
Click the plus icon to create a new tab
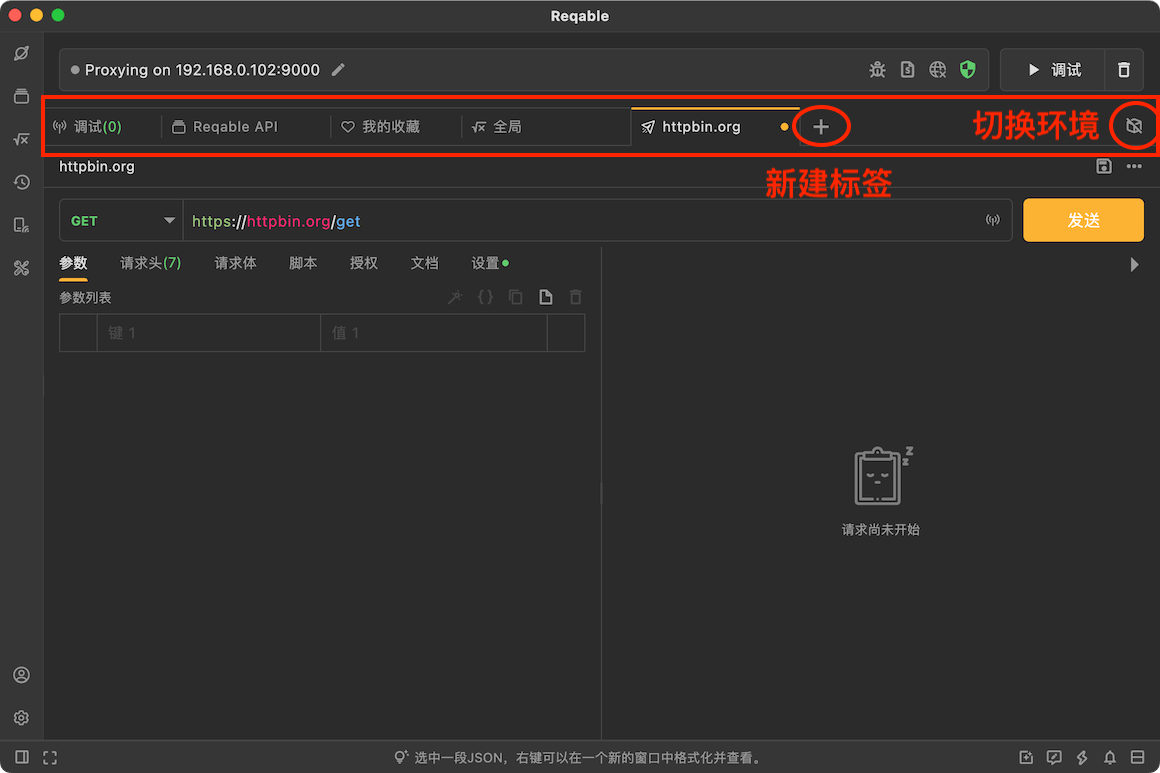coord(820,127)
